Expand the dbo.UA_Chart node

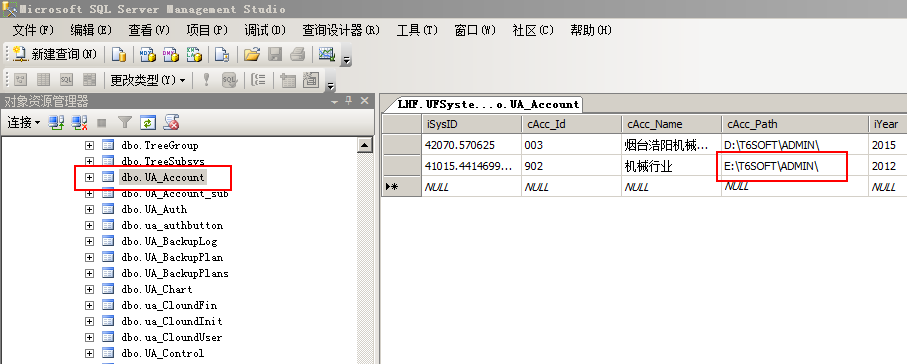89,289
